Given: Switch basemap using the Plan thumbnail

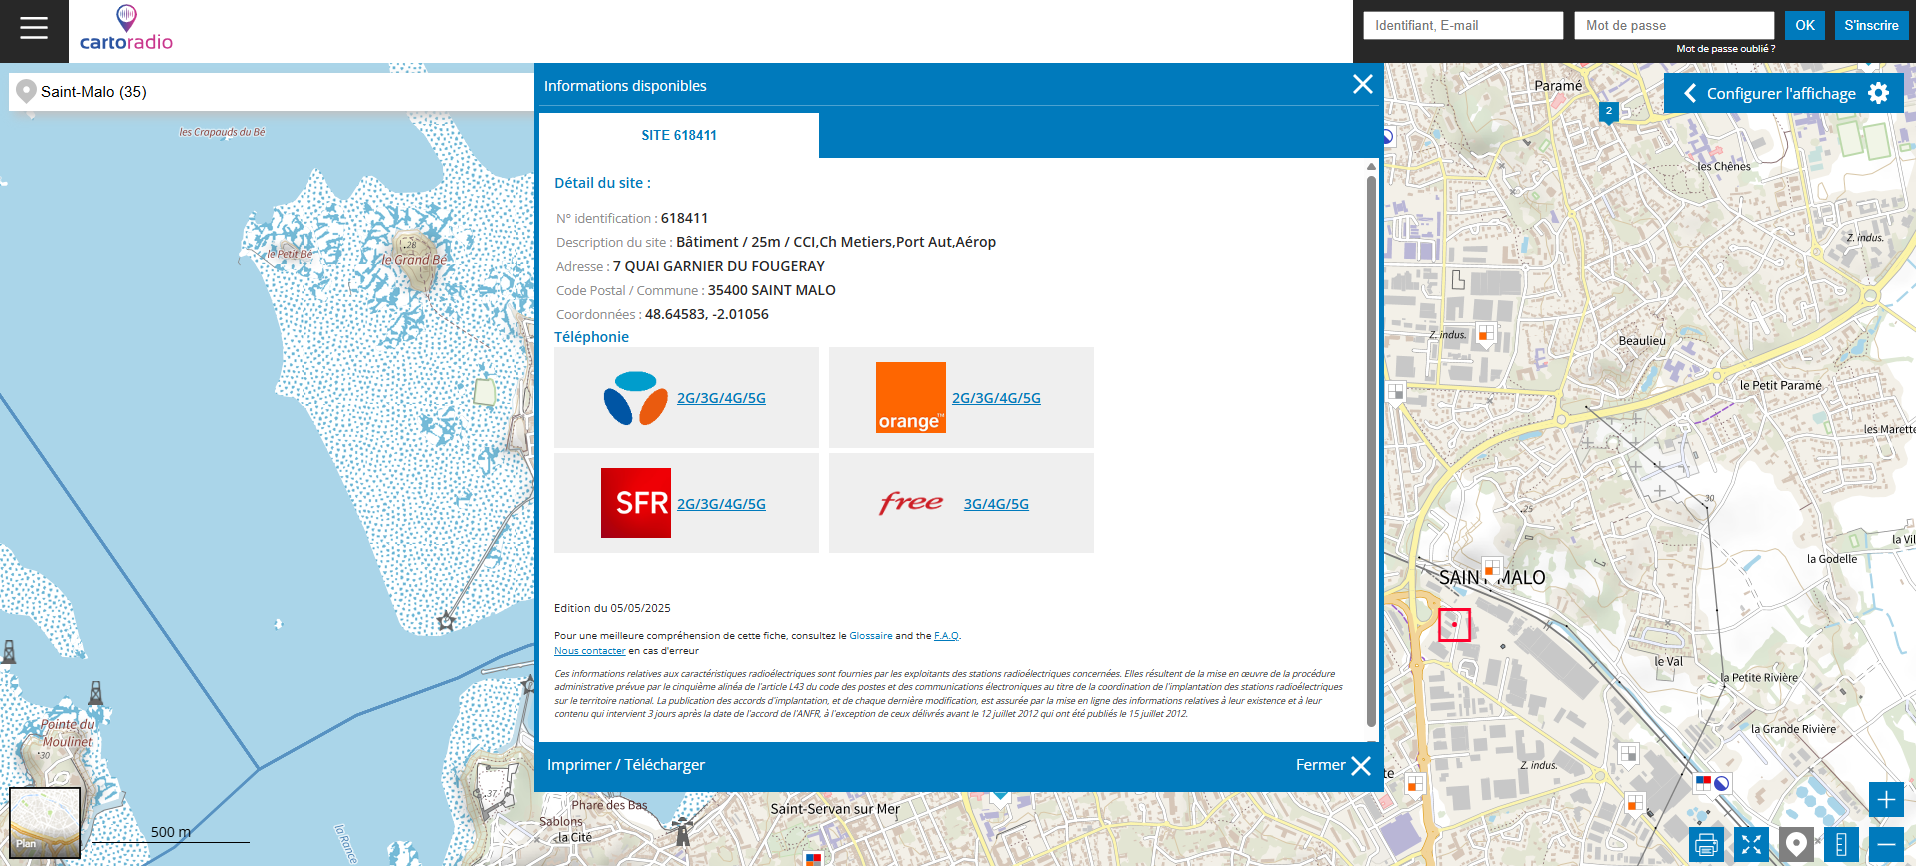Looking at the screenshot, I should point(45,822).
